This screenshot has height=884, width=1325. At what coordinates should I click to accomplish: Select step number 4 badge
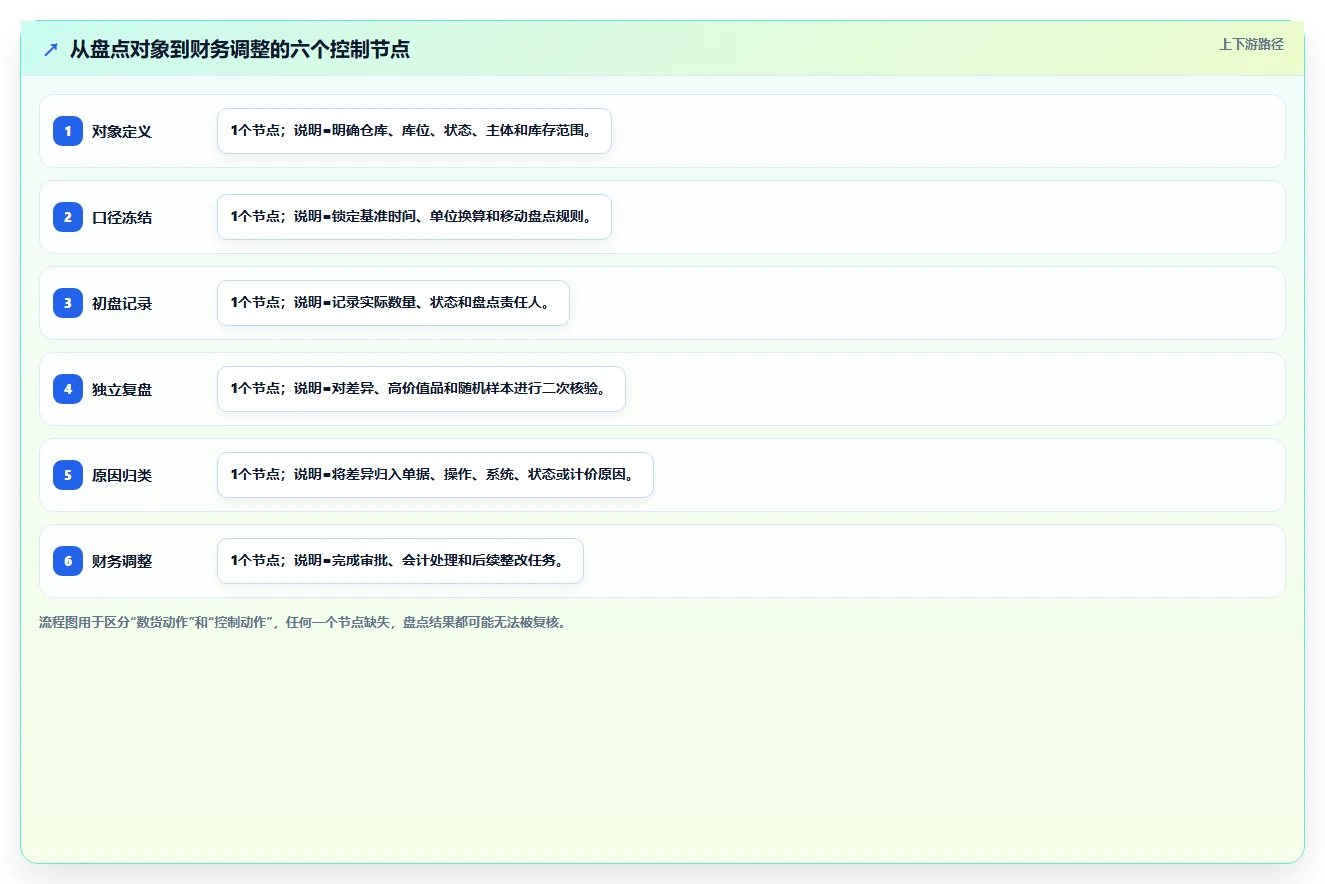point(68,389)
